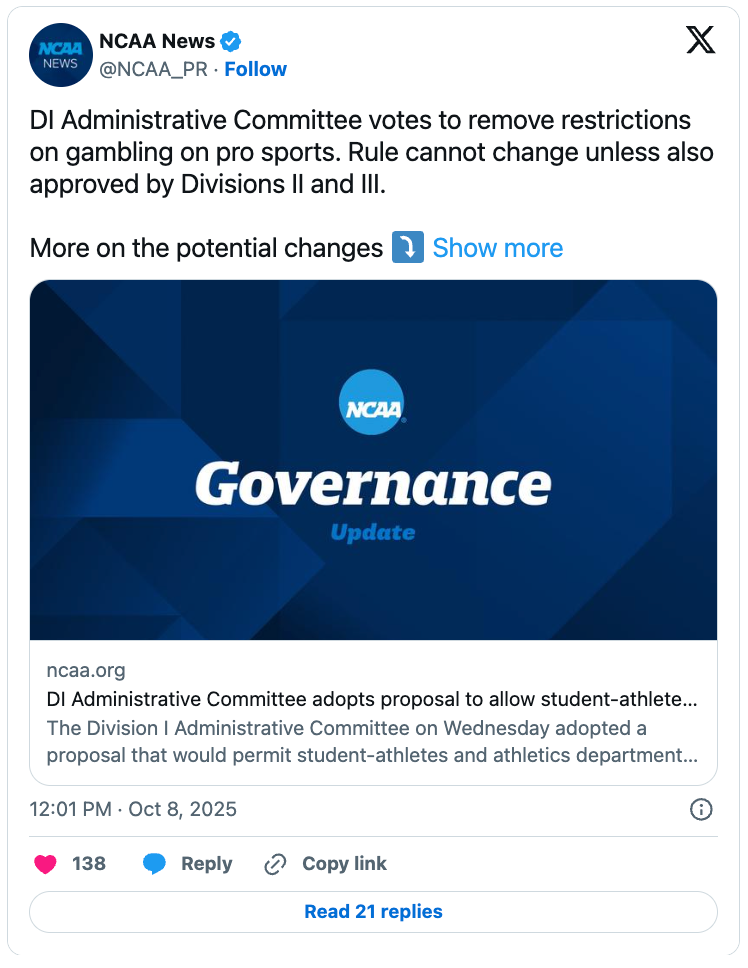
Task: Click the reply speech bubble icon
Action: point(154,864)
